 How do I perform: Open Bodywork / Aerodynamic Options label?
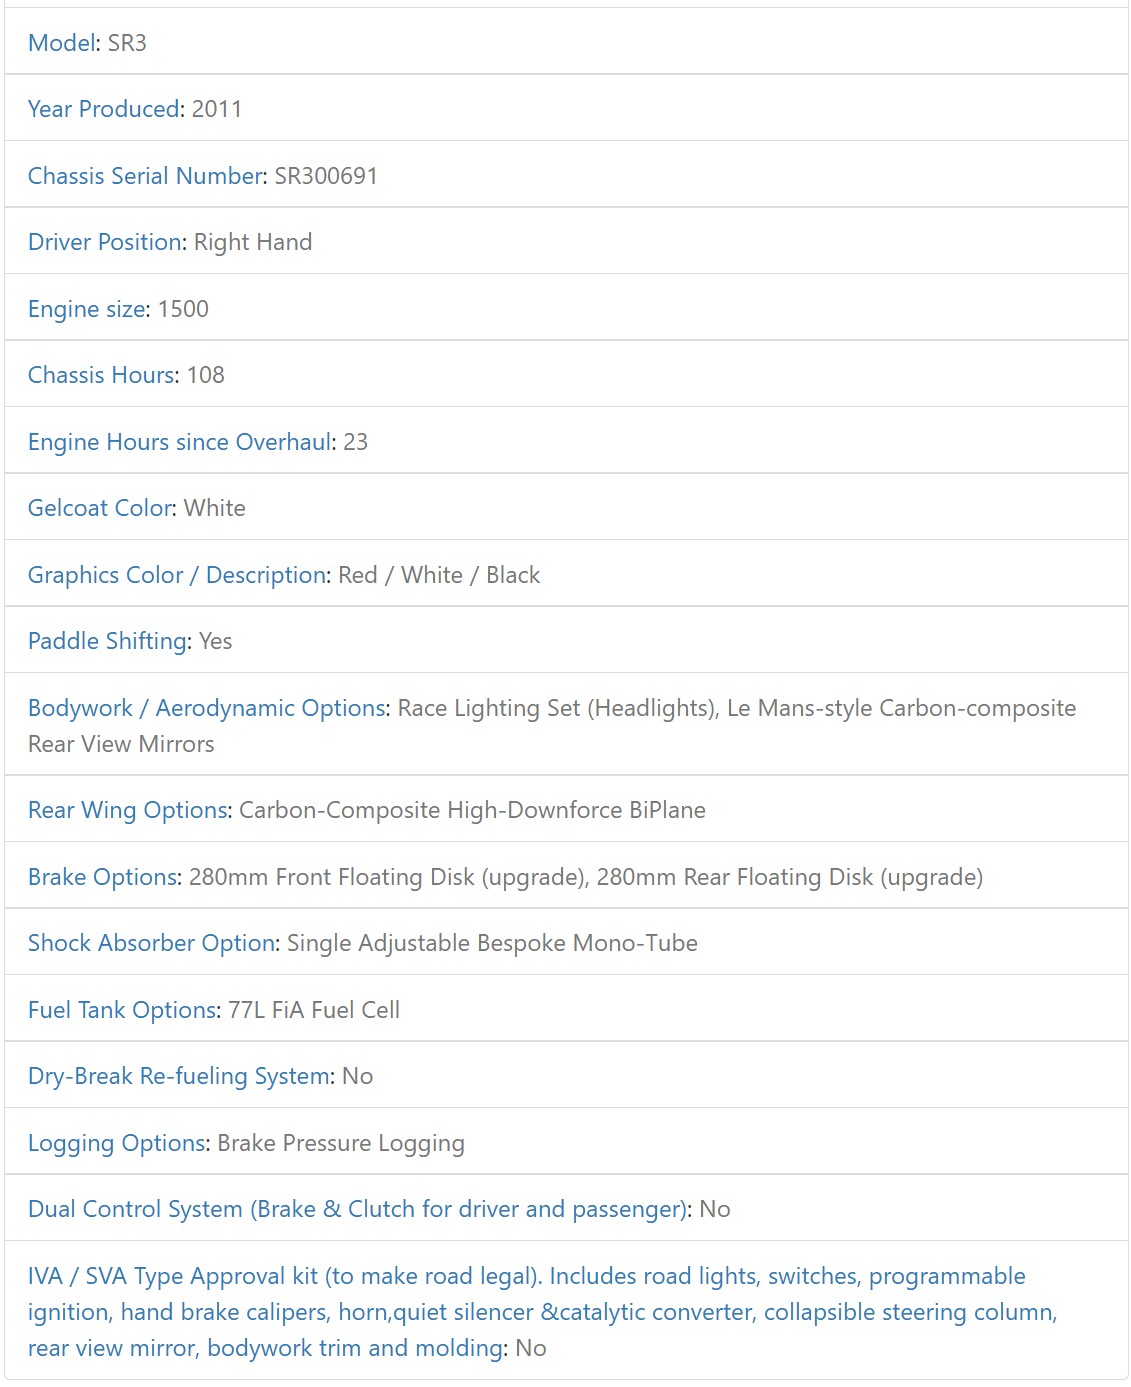pos(206,708)
